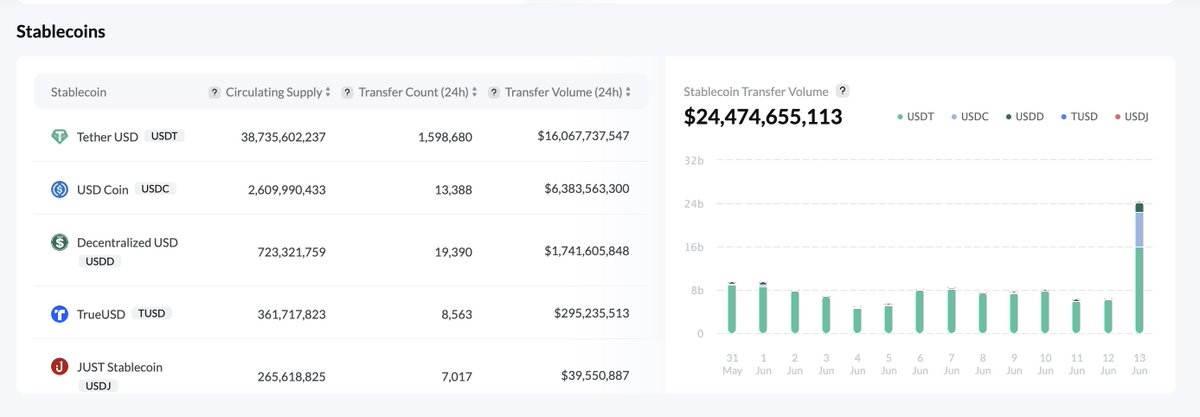Image resolution: width=1200 pixels, height=417 pixels.
Task: Click the 32b y-axis label
Action: 694,160
